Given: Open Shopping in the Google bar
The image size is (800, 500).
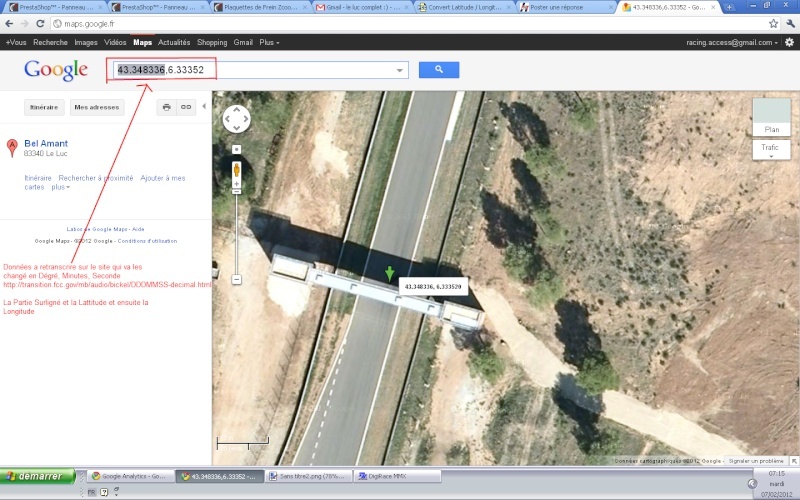Looking at the screenshot, I should click(x=212, y=42).
